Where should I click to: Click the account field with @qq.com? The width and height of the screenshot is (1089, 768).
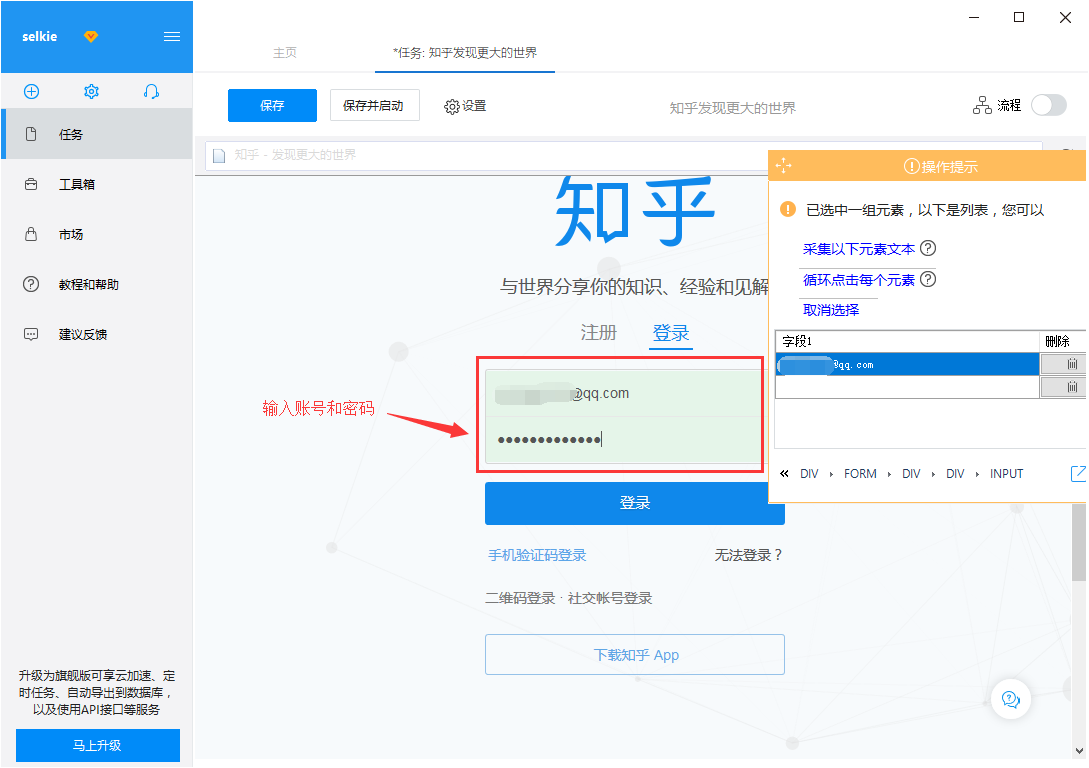[623, 394]
